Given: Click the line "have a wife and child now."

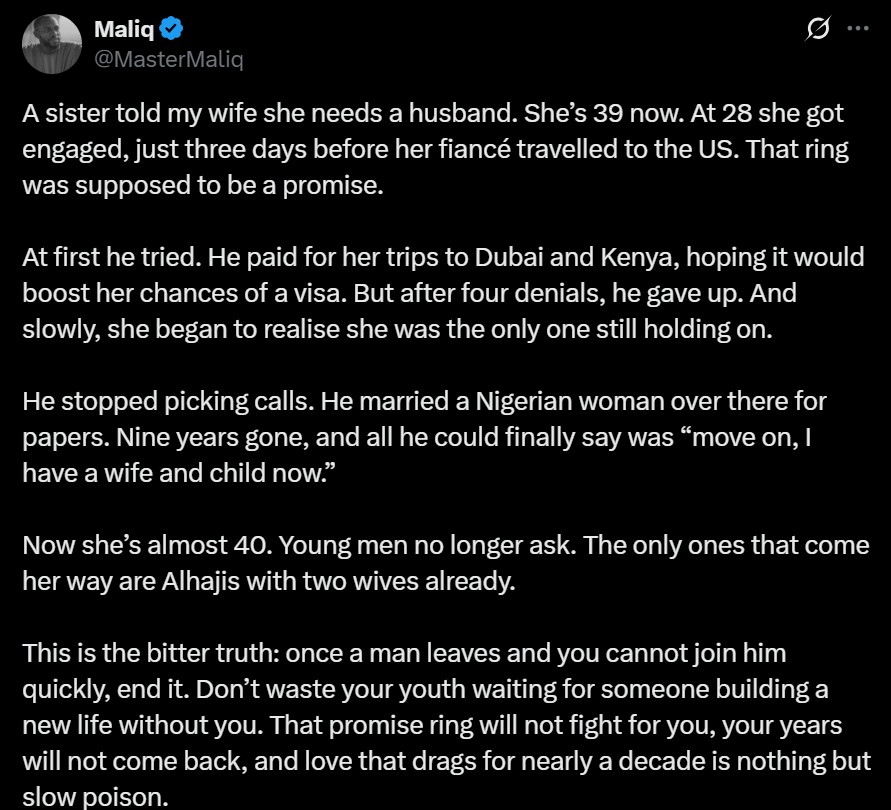Looking at the screenshot, I should pyautogui.click(x=178, y=474).
